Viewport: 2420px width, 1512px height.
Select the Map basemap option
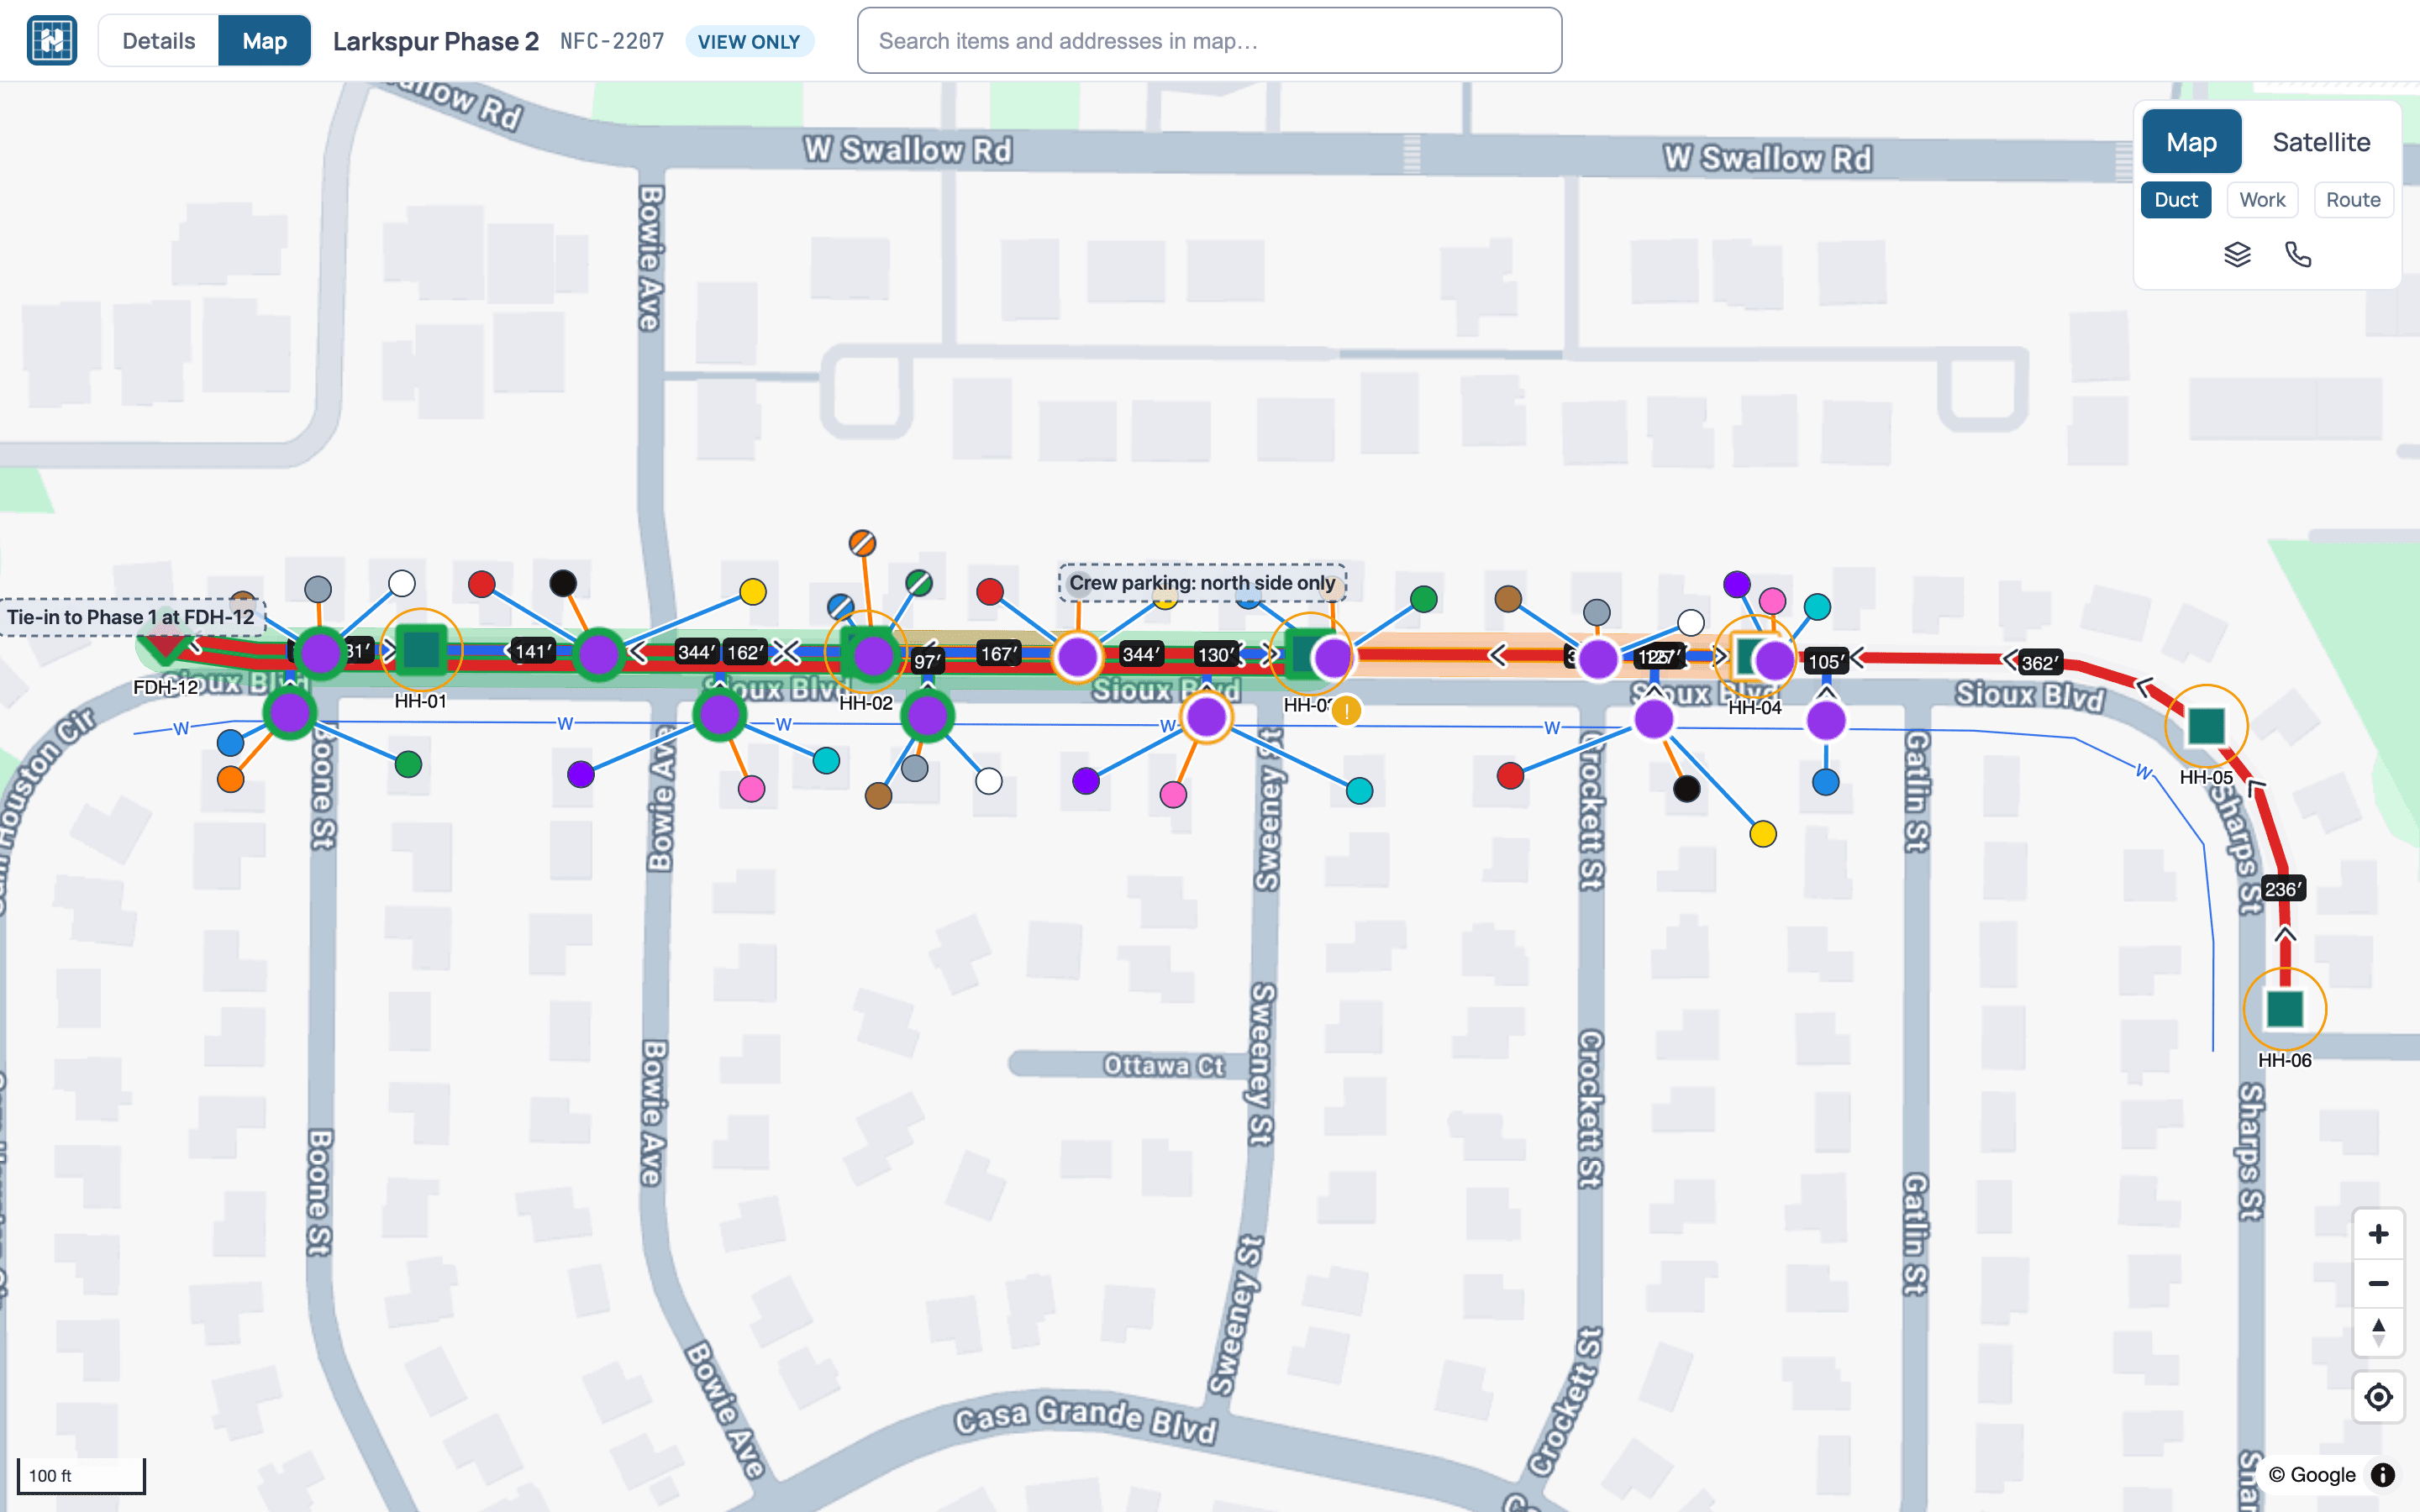click(2191, 142)
